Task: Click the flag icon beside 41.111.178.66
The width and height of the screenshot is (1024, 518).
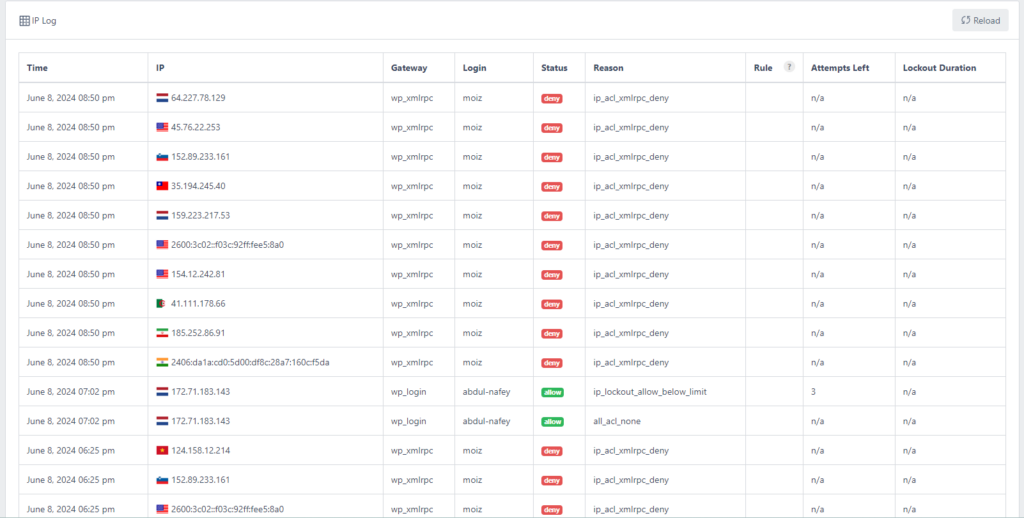Action: pos(162,304)
